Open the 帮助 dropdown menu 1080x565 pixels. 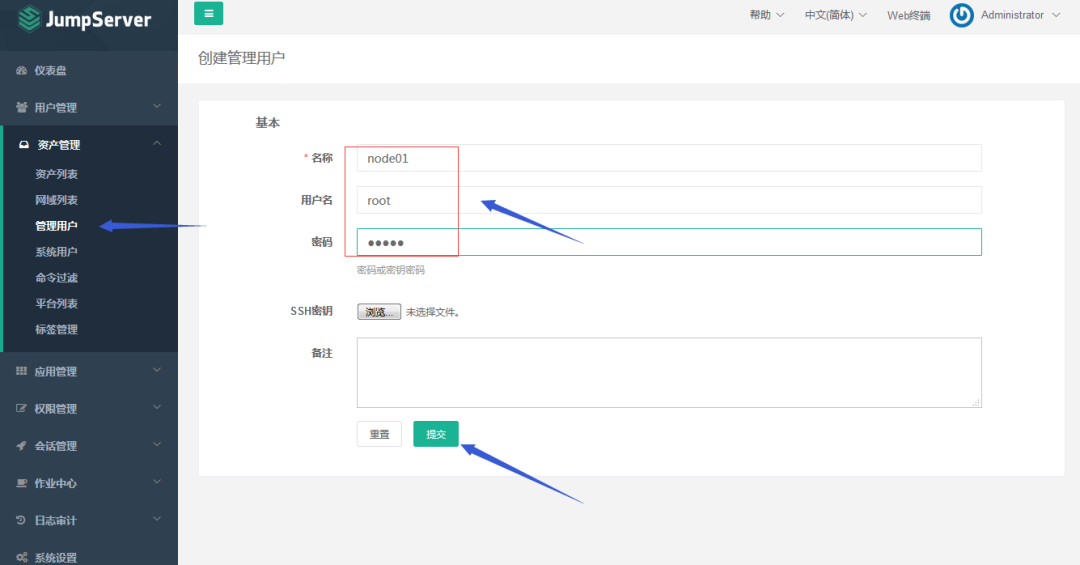766,15
